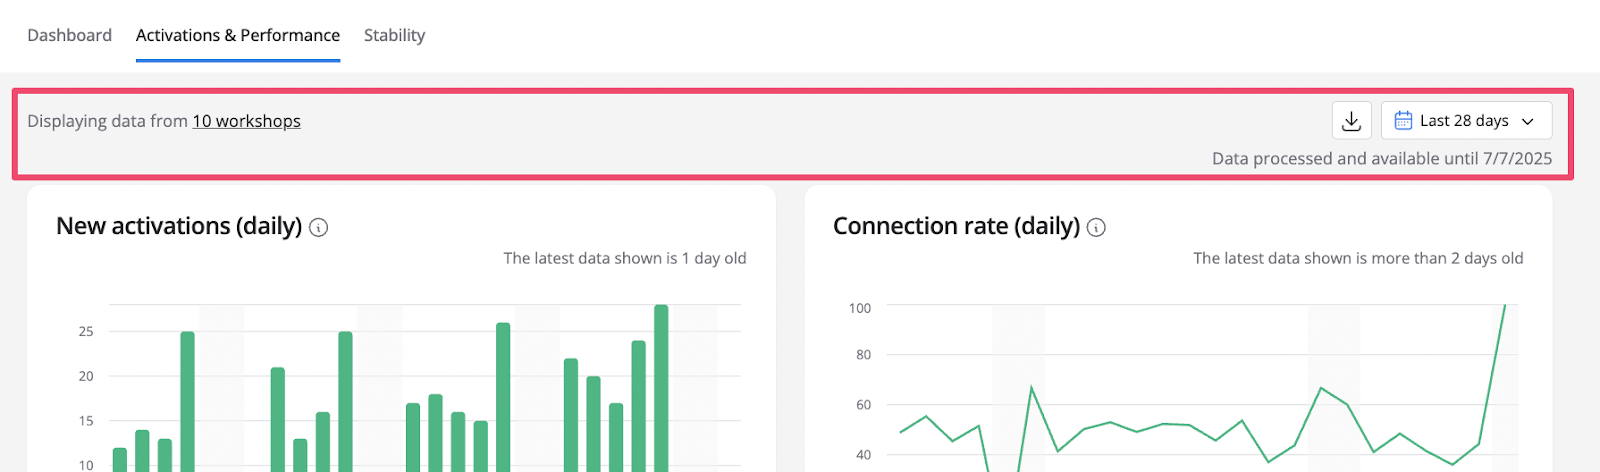Select the Activations & Performance tab

(238, 35)
